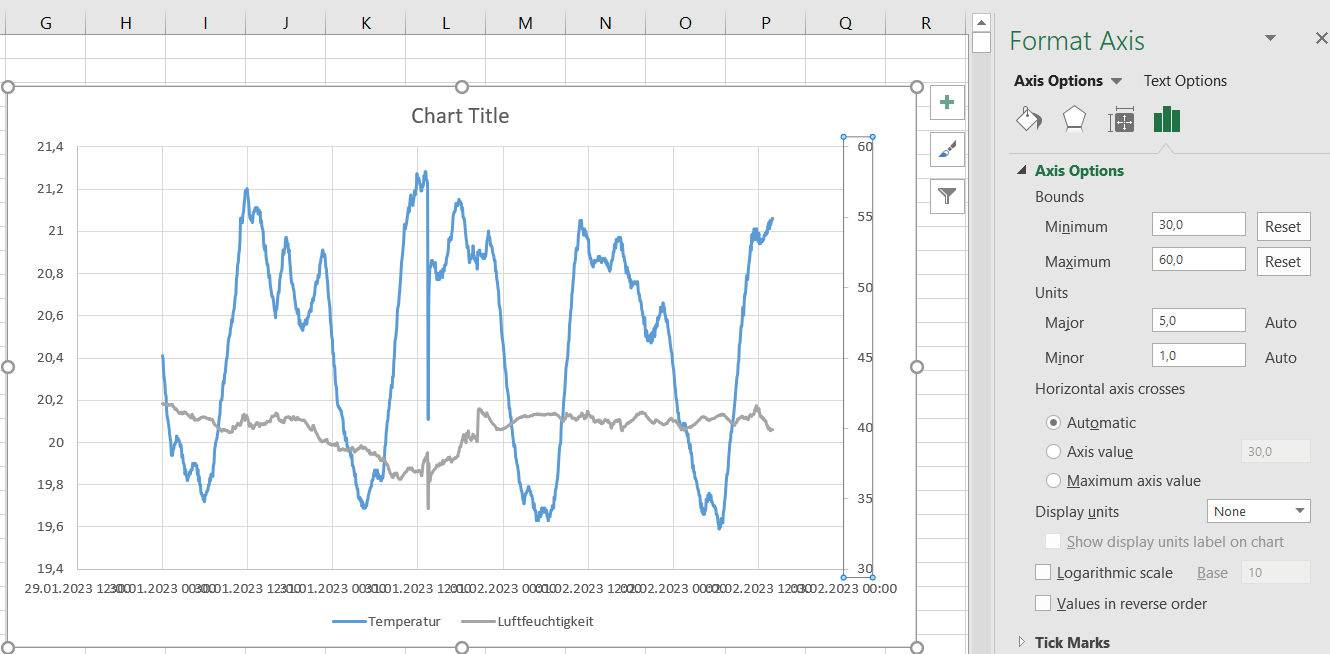
Task: Select column R header
Action: click(x=926, y=23)
